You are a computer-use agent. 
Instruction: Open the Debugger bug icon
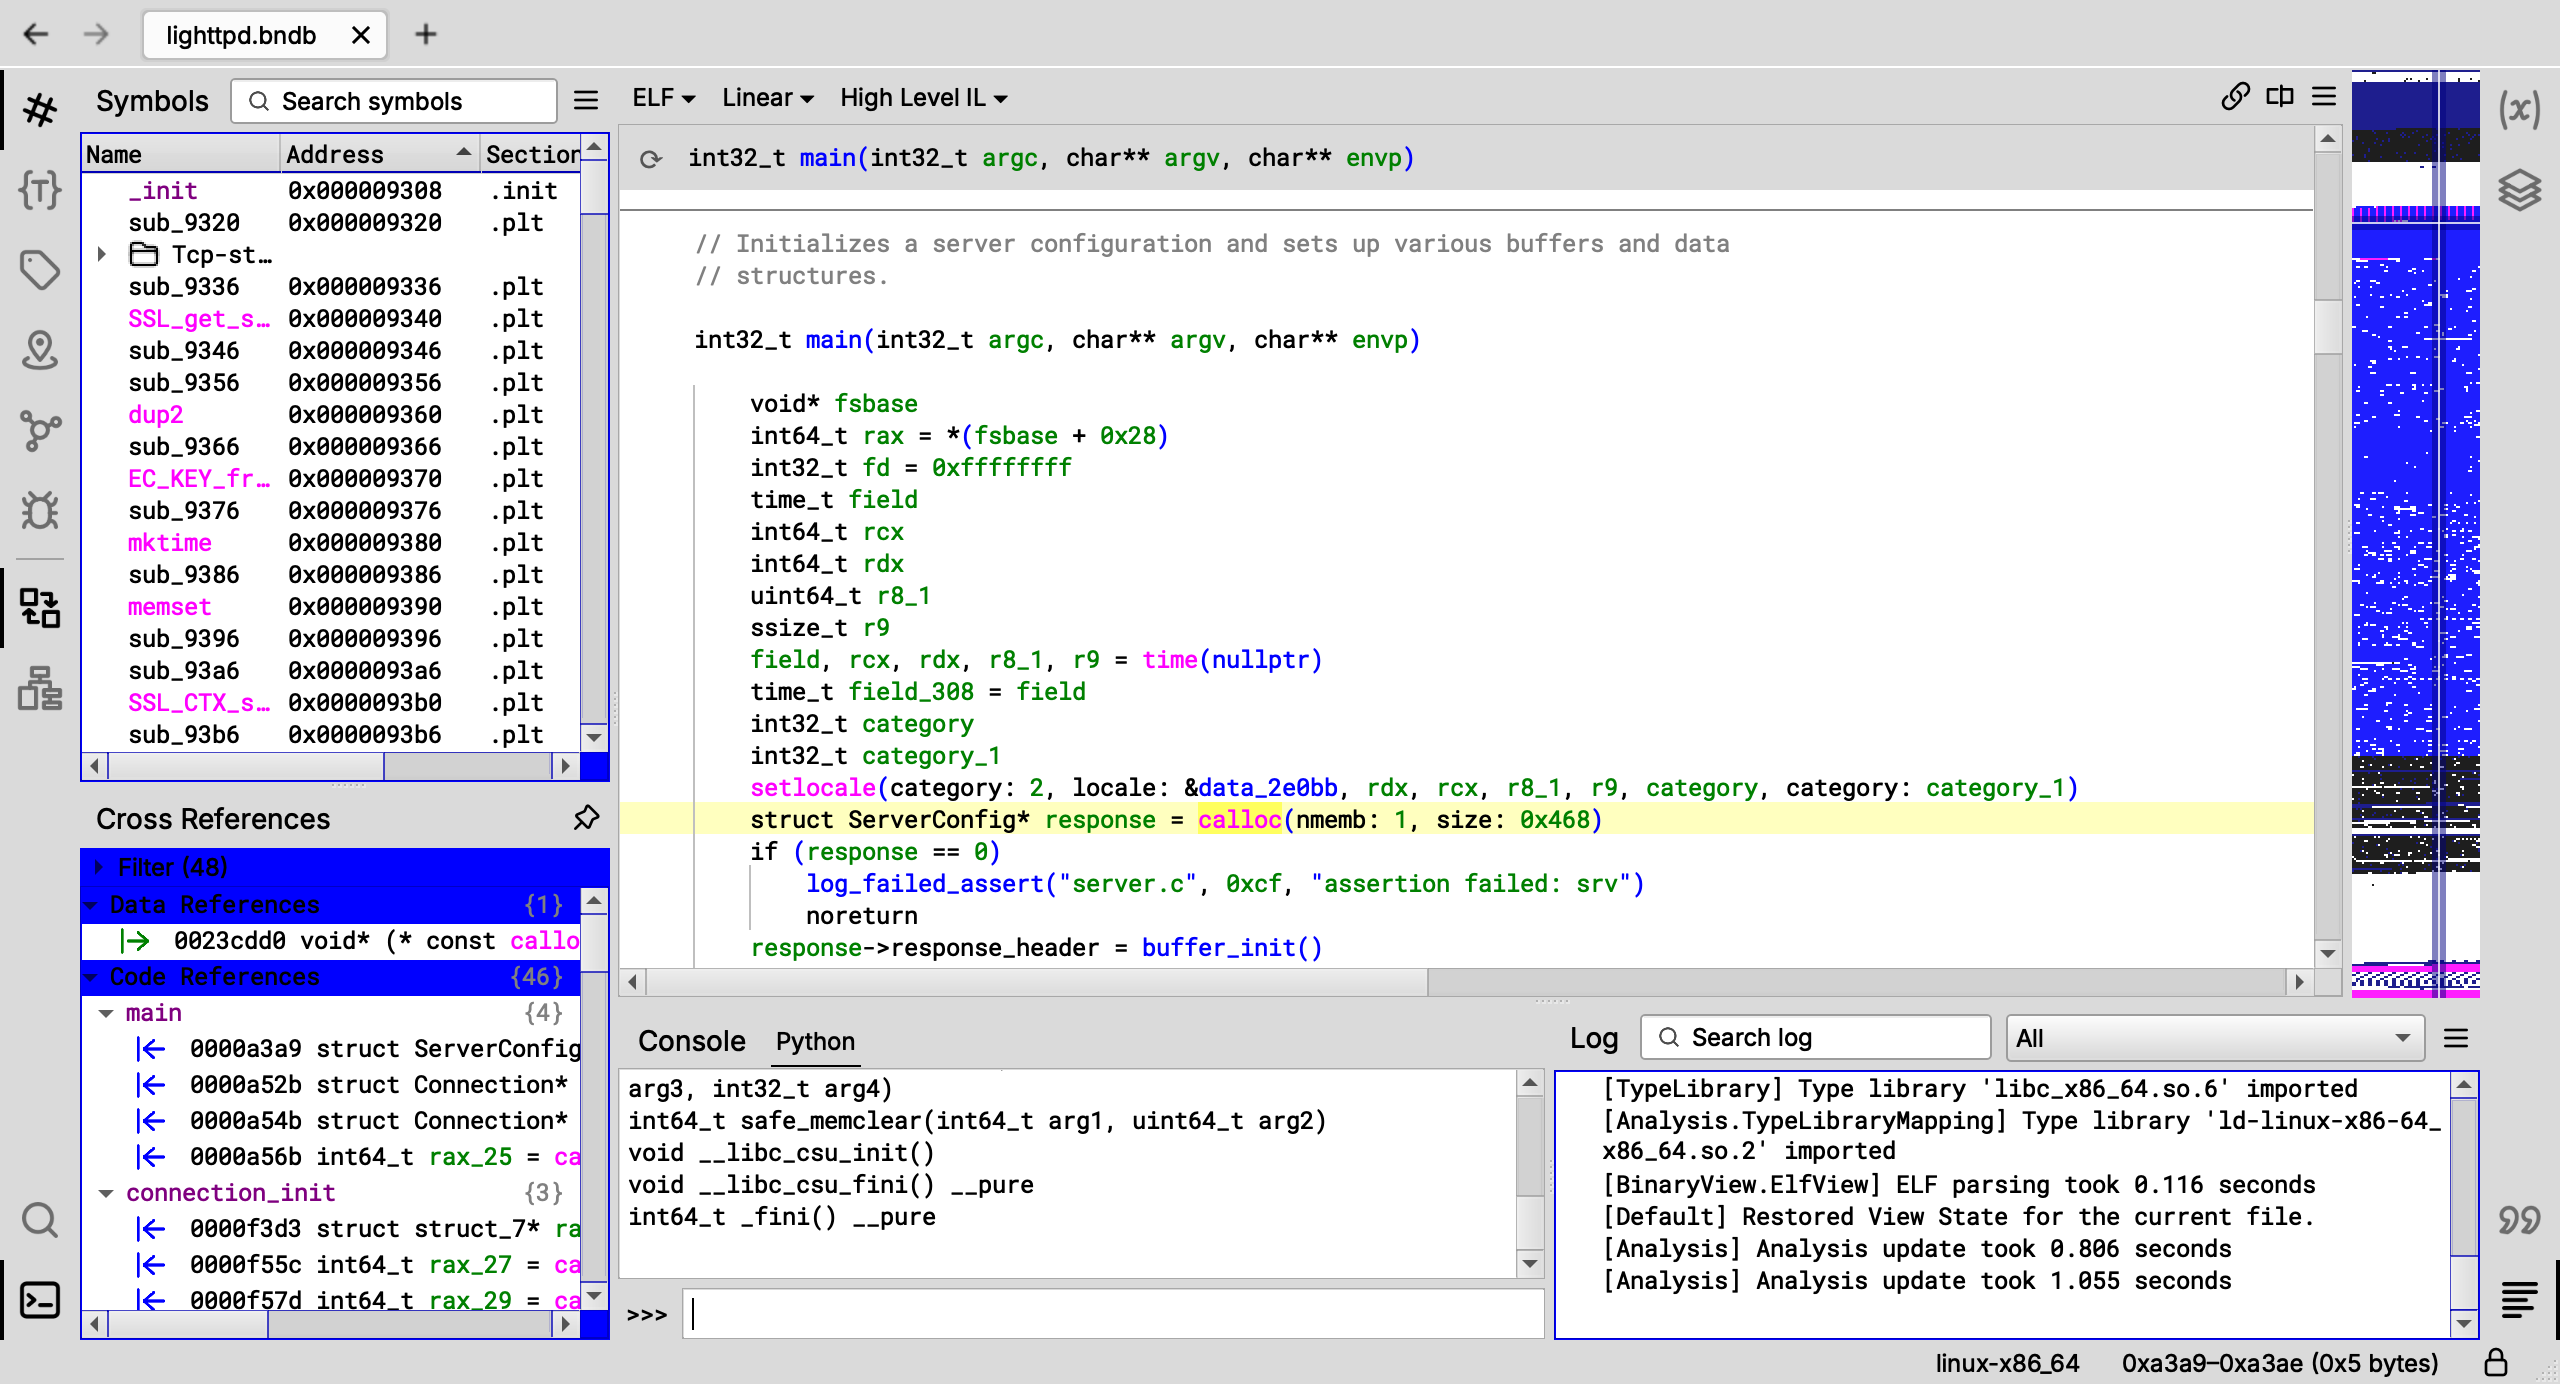40,510
